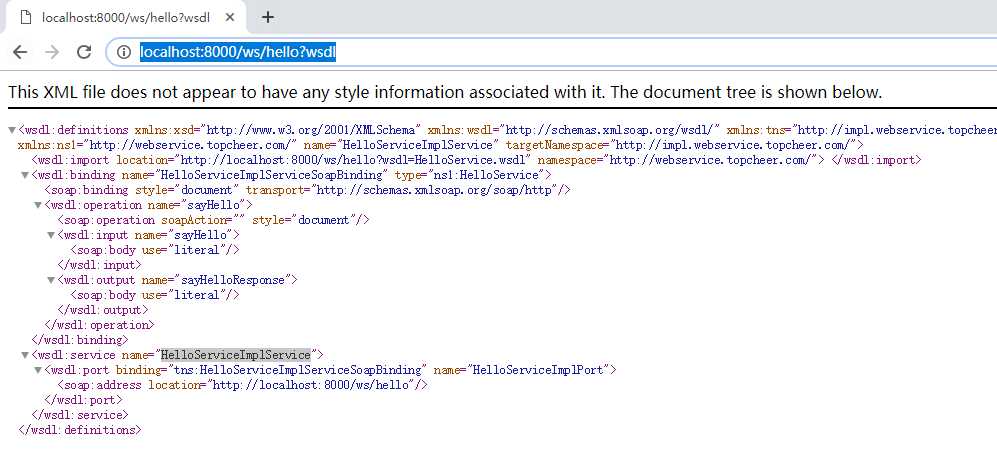Open a new browser tab
Screen dimensions: 997x468
(268, 17)
